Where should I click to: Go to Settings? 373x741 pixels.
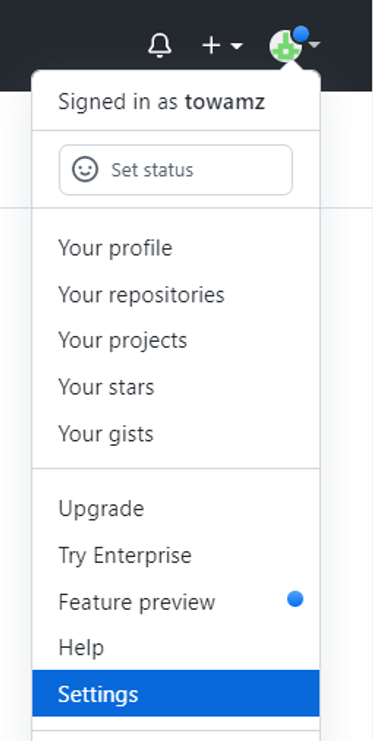click(176, 693)
